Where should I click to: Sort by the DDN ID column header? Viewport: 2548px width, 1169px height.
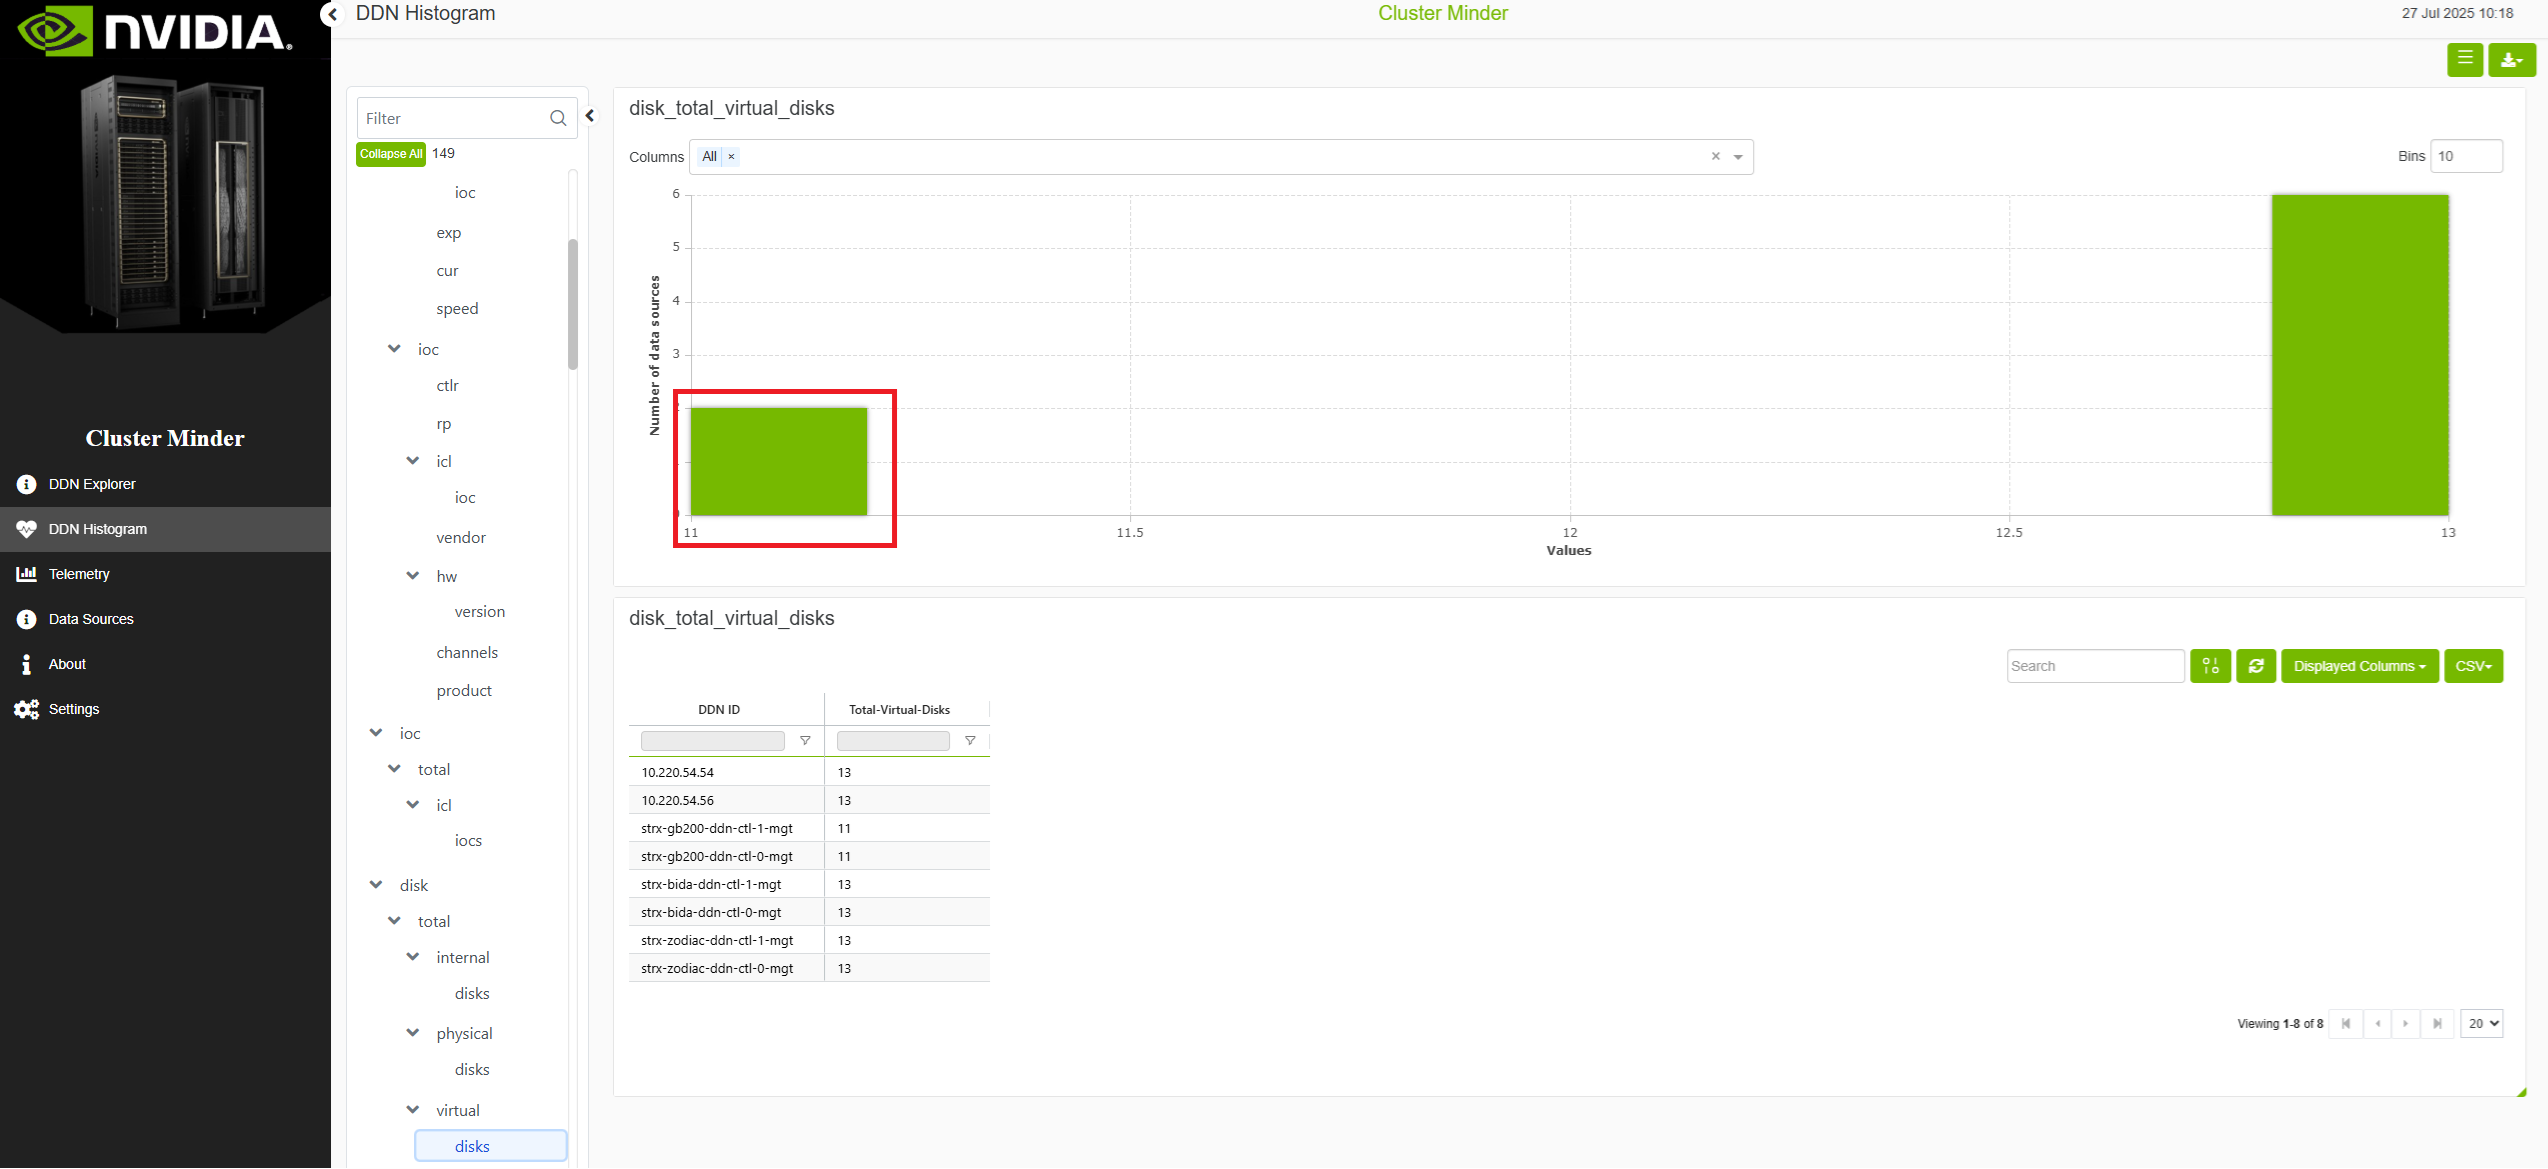[x=719, y=710]
